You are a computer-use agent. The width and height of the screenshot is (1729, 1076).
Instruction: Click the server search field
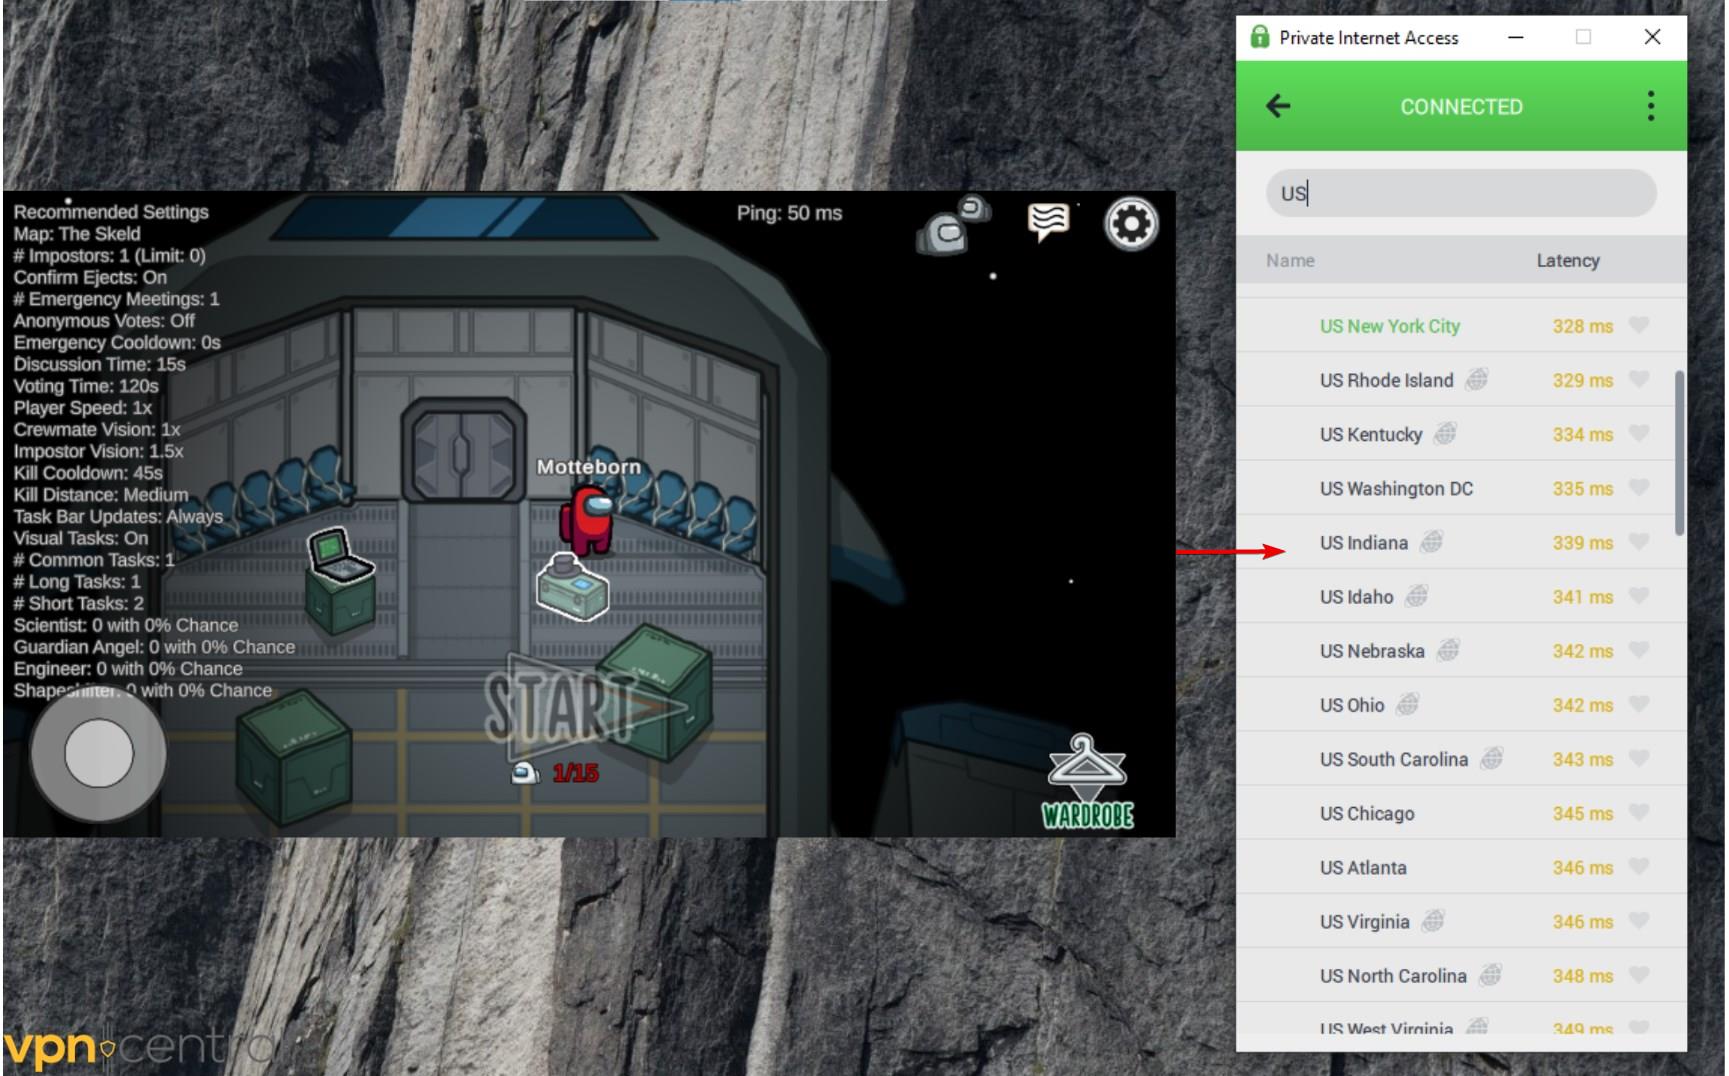coord(1460,193)
